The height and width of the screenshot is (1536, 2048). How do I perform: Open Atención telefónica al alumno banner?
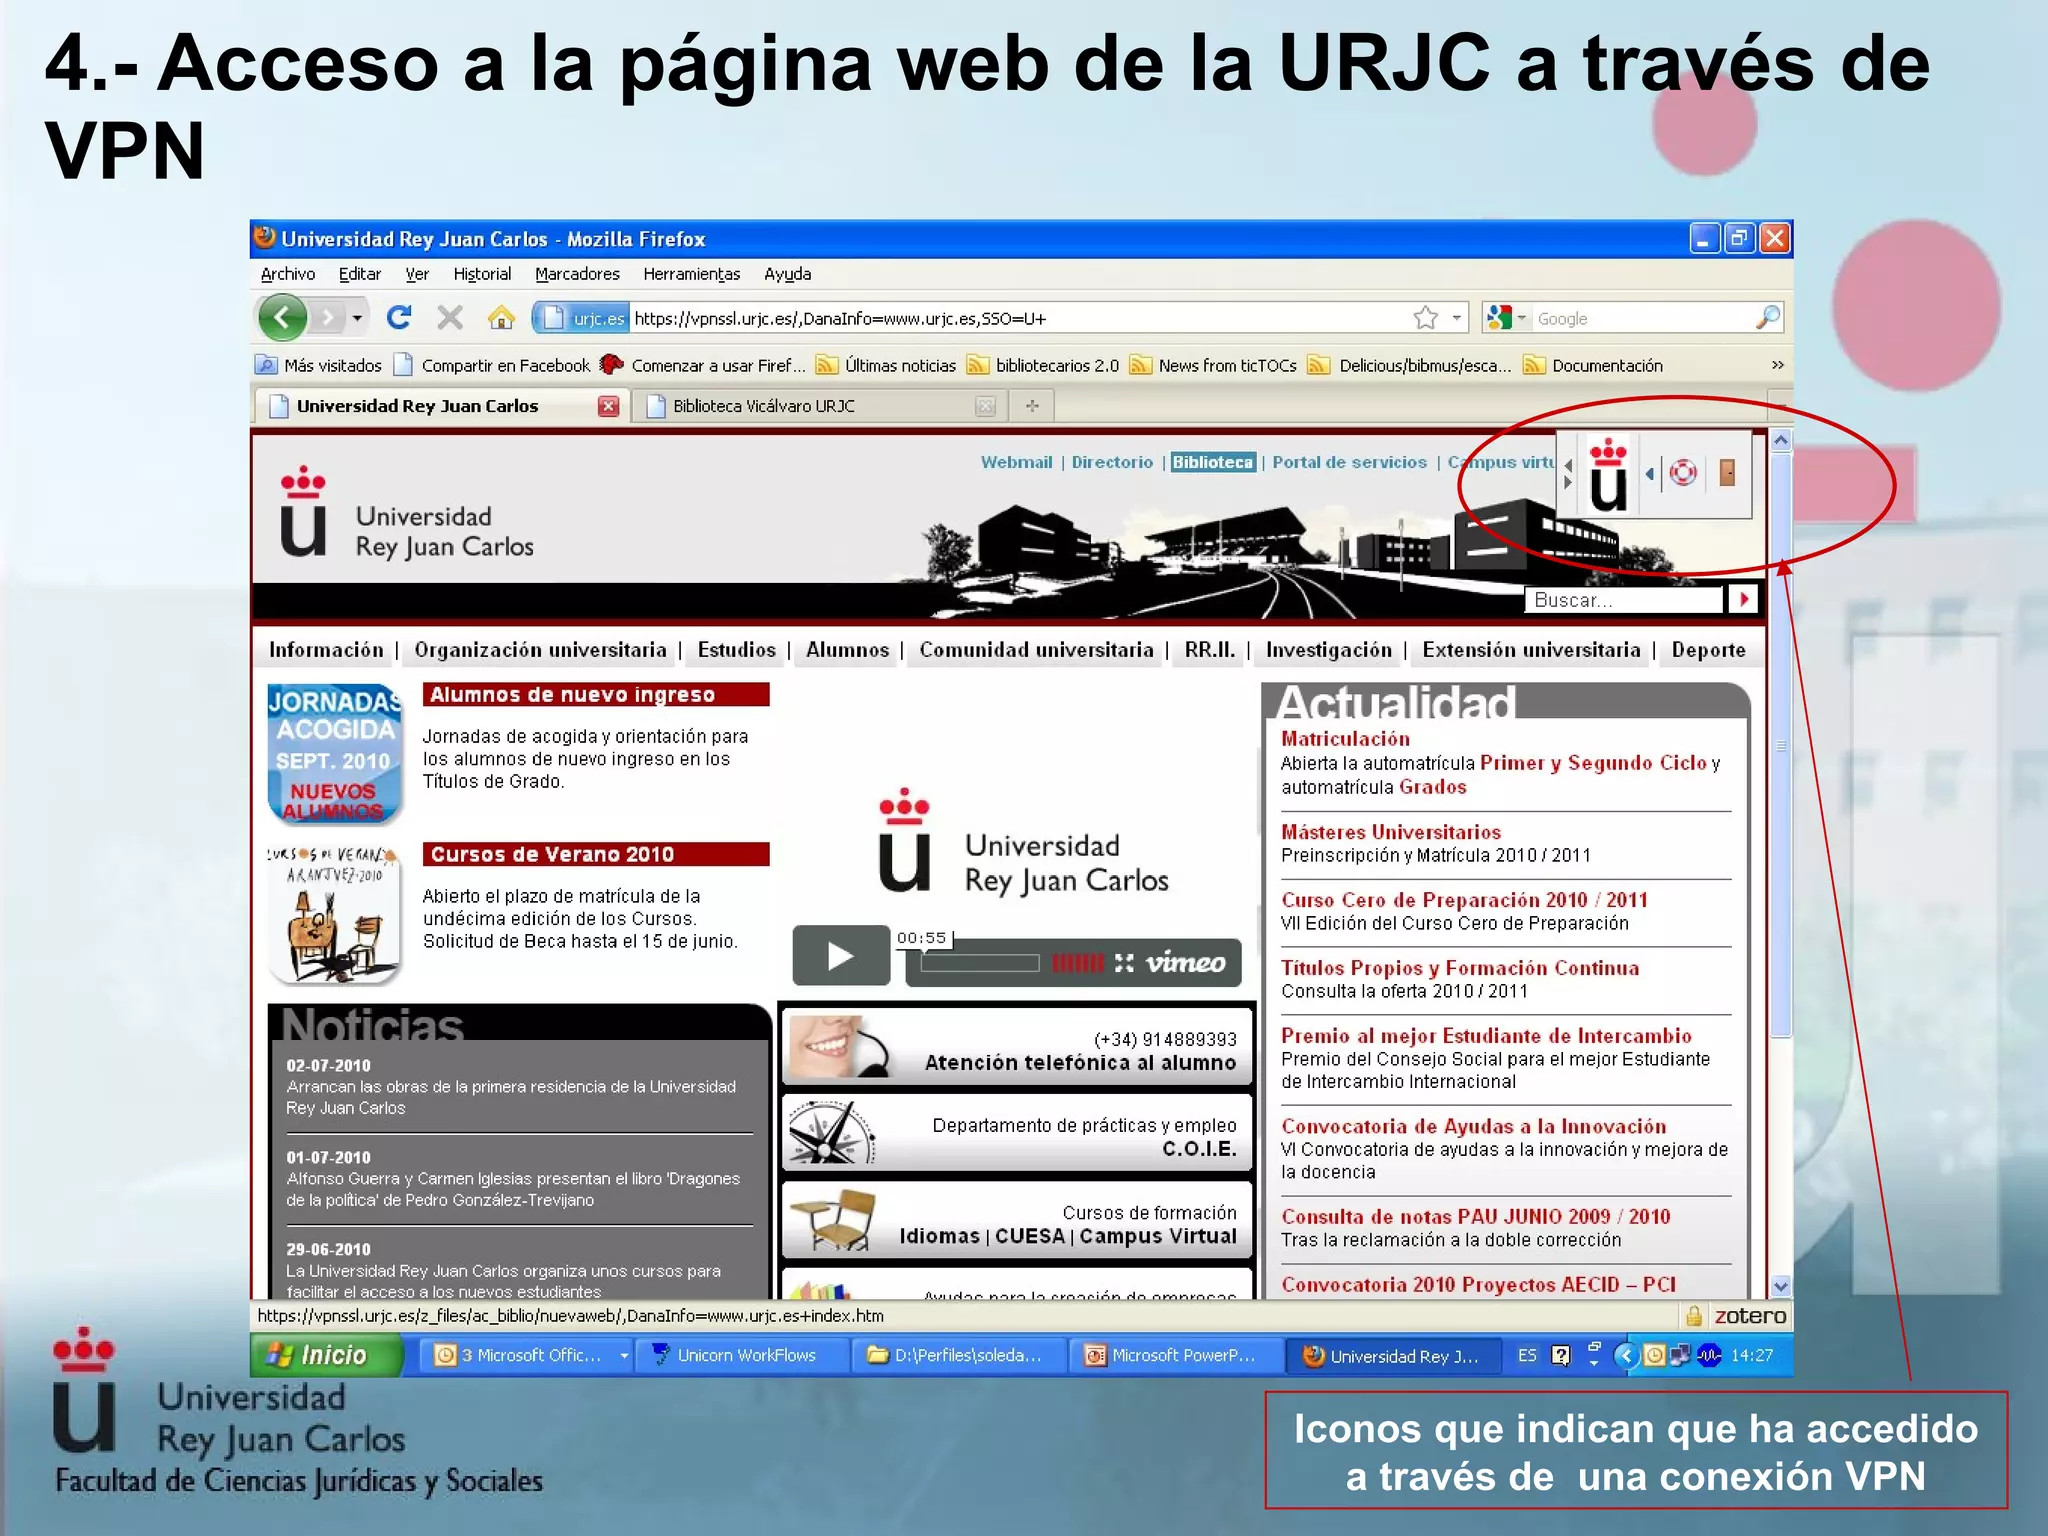pyautogui.click(x=1017, y=1048)
